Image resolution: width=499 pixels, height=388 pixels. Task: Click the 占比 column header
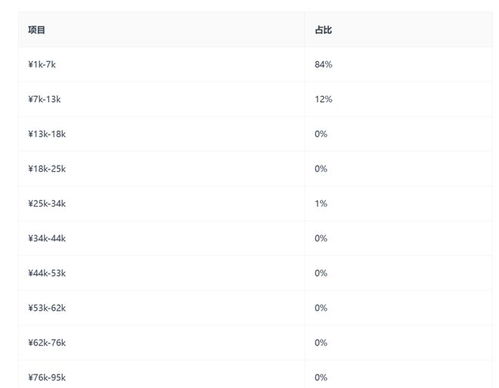tap(323, 30)
